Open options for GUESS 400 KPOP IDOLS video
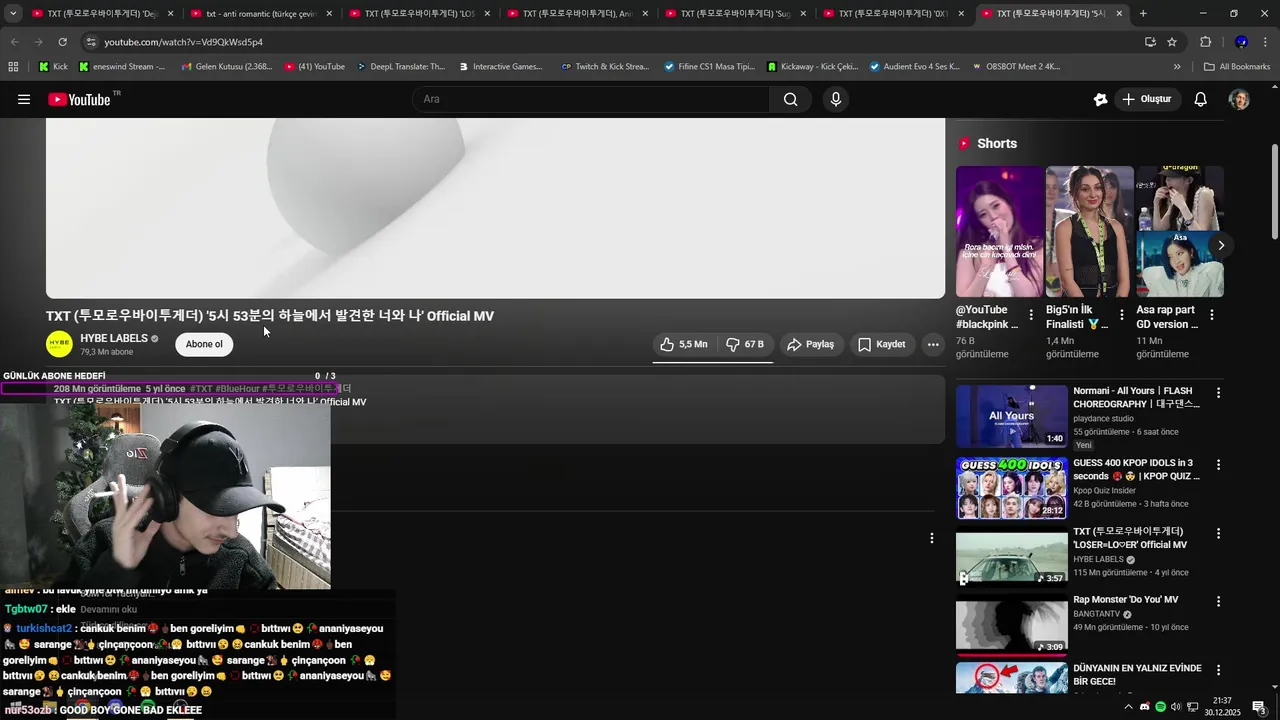This screenshot has height=720, width=1280. pyautogui.click(x=1218, y=465)
